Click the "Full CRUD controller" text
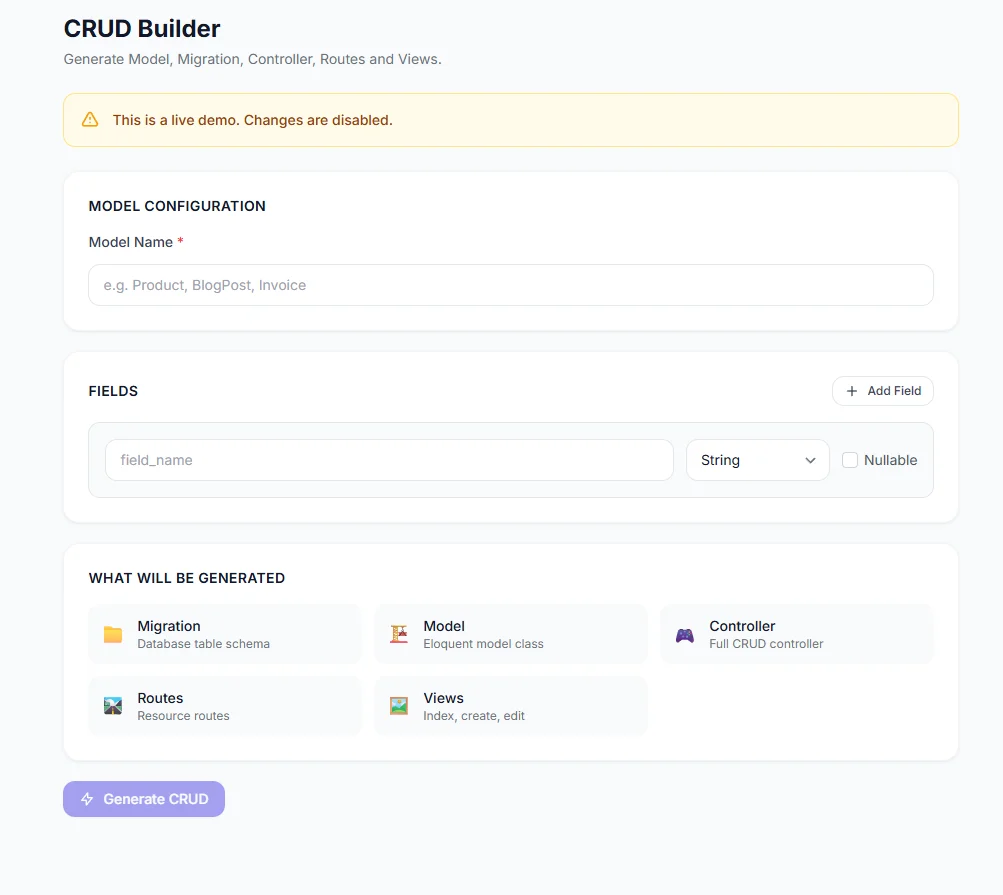 point(766,644)
